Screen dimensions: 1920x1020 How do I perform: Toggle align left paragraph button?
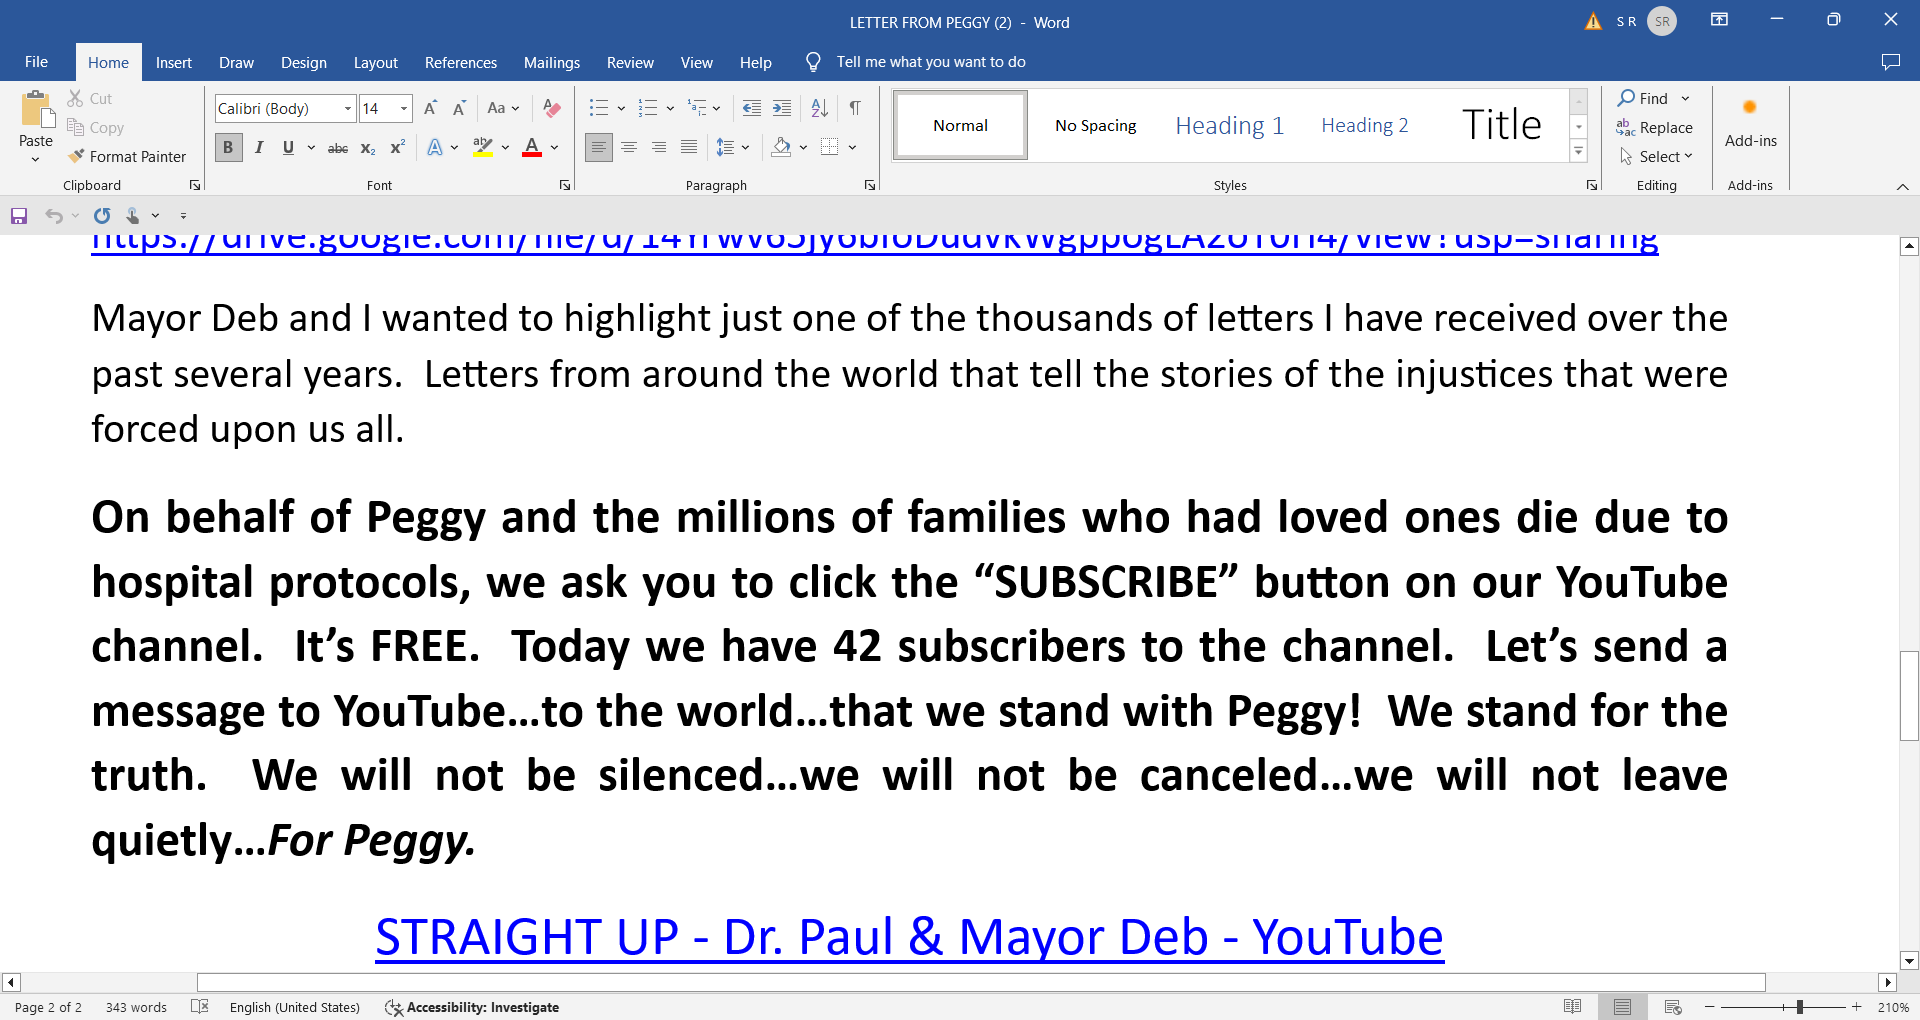(598, 148)
